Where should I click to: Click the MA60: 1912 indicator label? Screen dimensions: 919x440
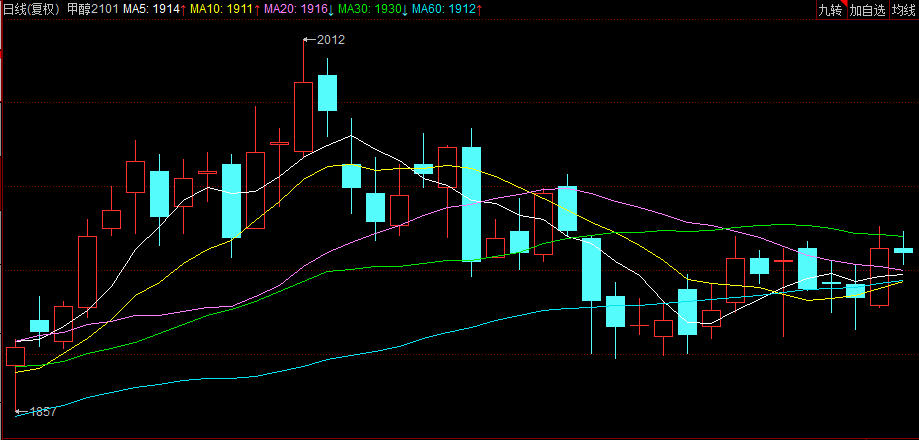pyautogui.click(x=447, y=9)
